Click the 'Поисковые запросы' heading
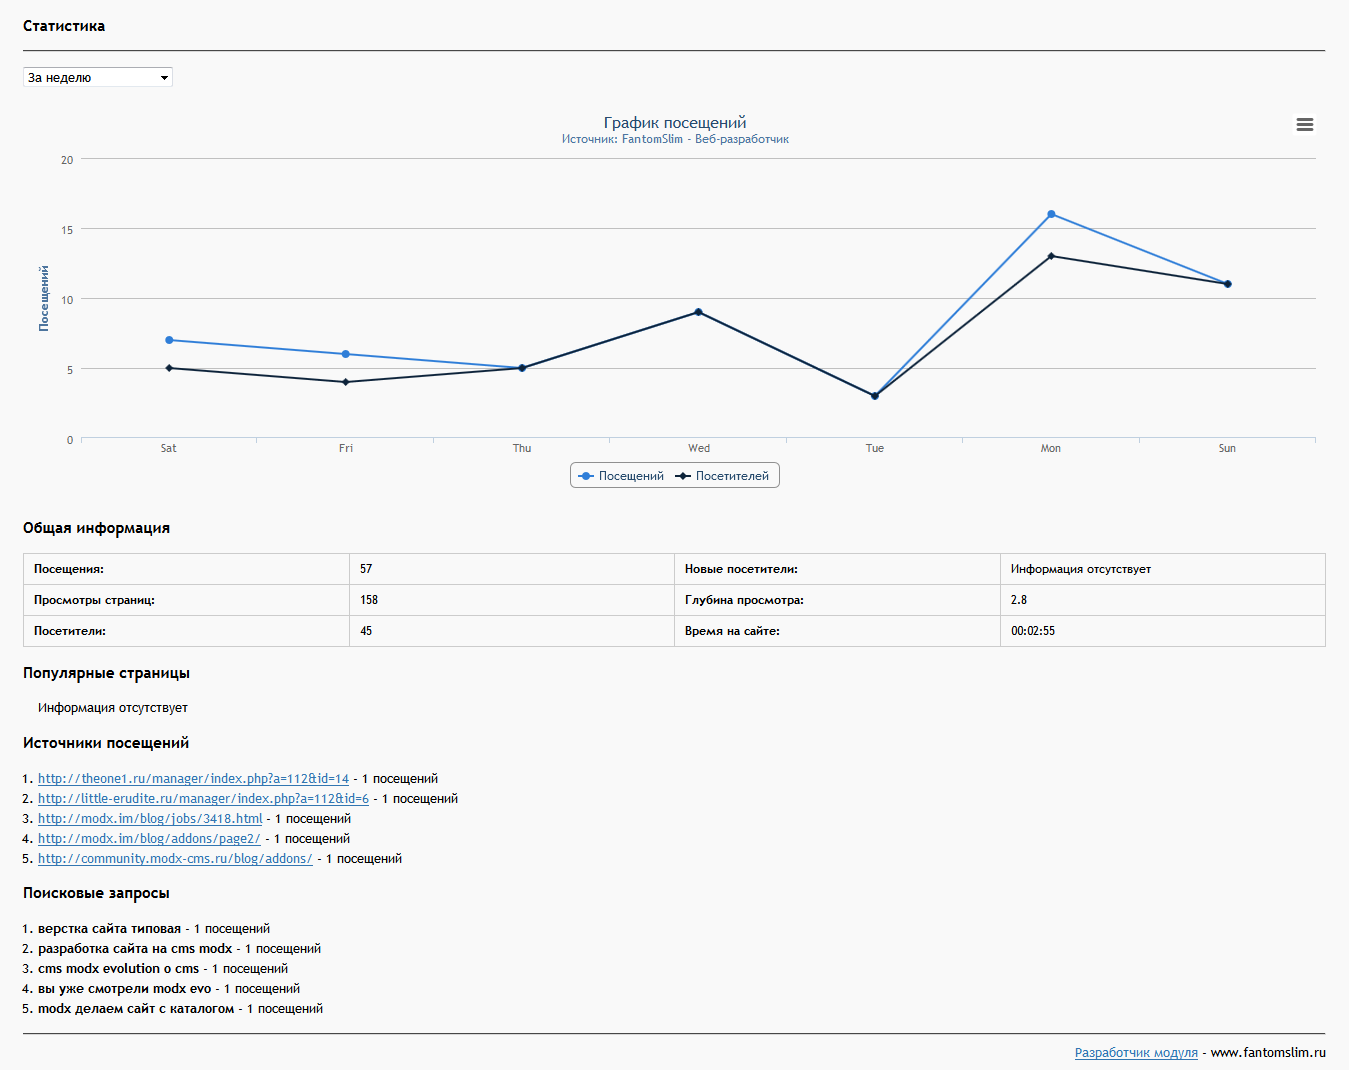The width and height of the screenshot is (1349, 1070). (x=96, y=893)
